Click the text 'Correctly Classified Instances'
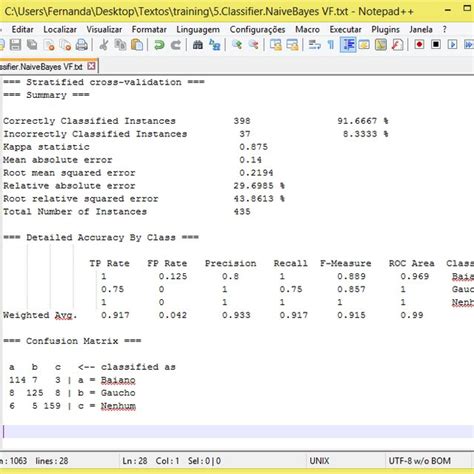The height and width of the screenshot is (474, 474). coord(89,121)
